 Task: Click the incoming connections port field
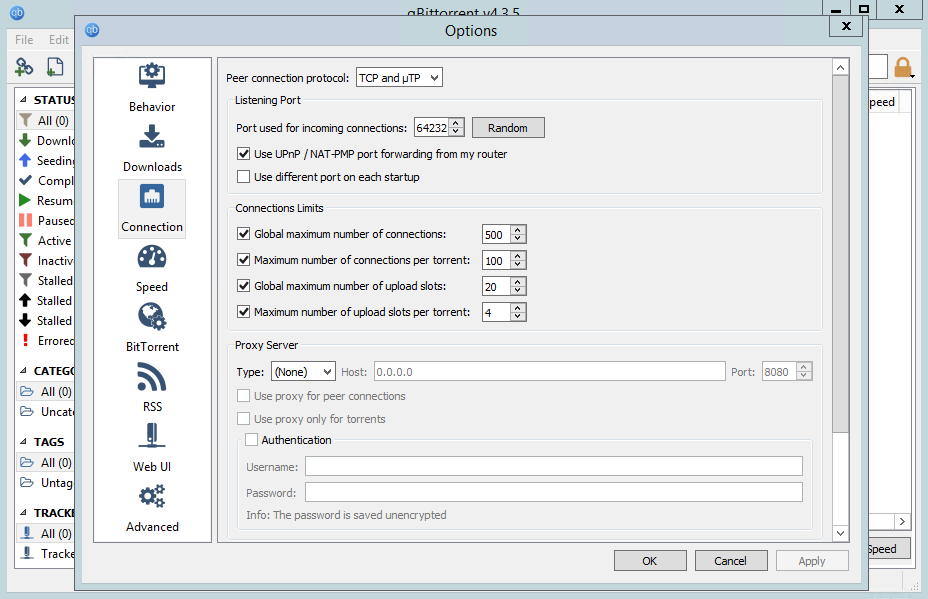click(431, 128)
